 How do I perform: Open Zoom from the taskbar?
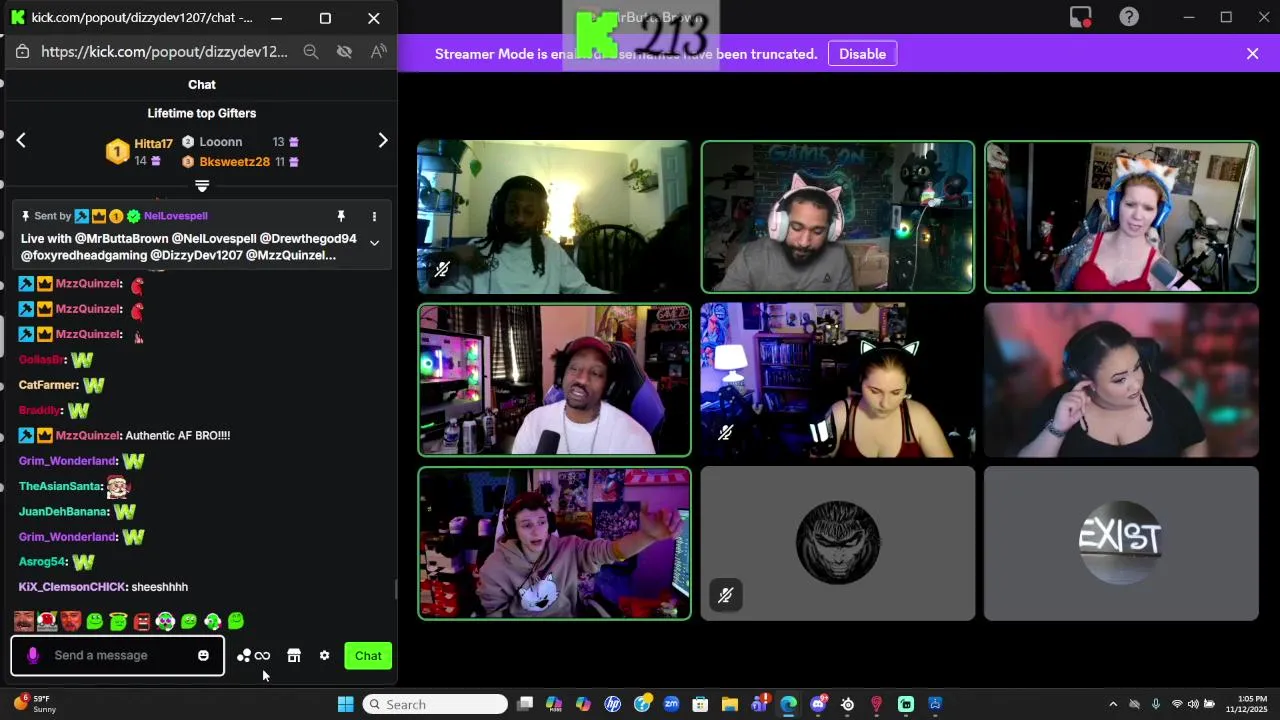click(x=671, y=704)
